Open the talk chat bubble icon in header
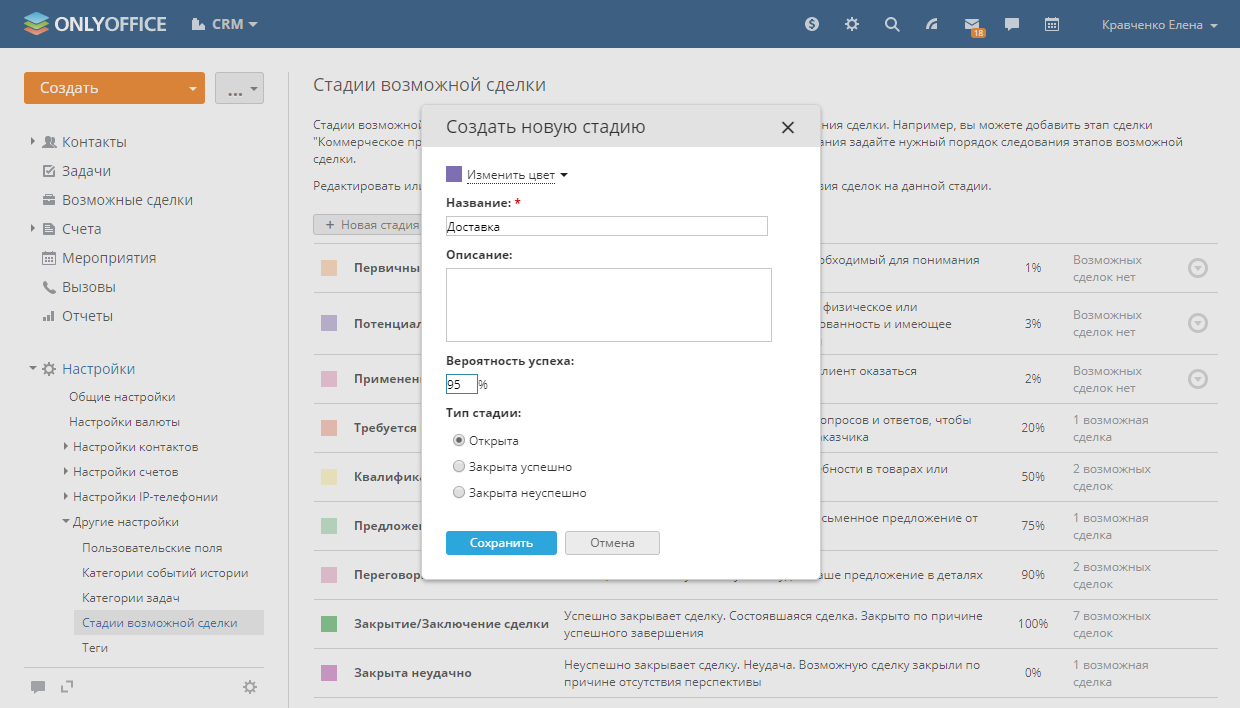This screenshot has width=1240, height=708. pyautogui.click(x=1012, y=24)
